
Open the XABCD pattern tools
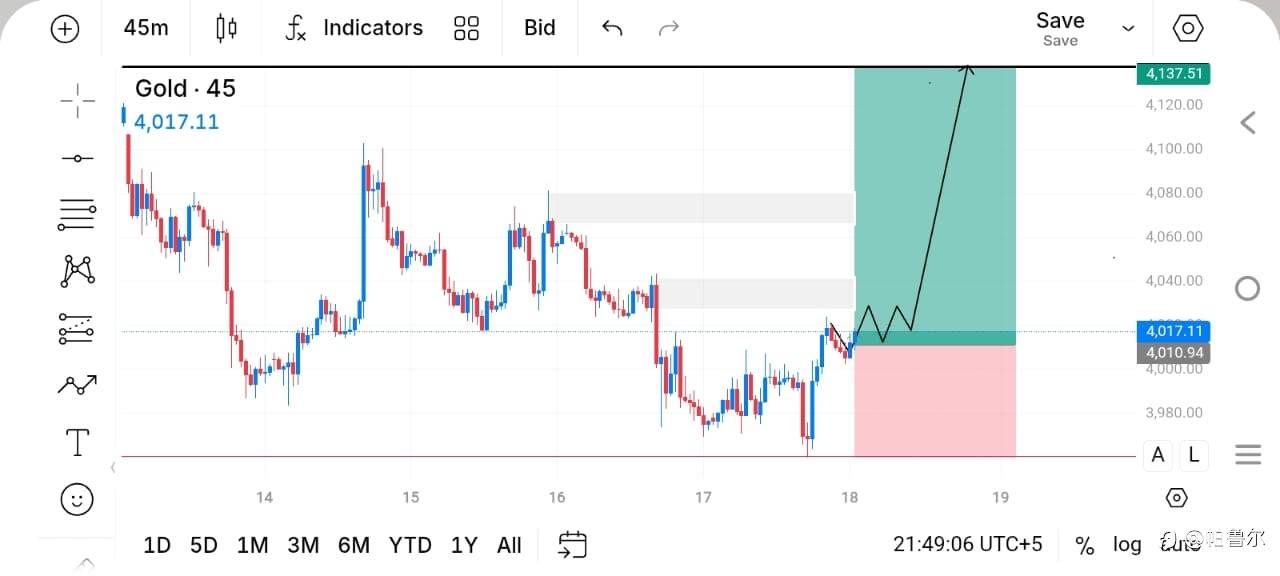tap(77, 270)
